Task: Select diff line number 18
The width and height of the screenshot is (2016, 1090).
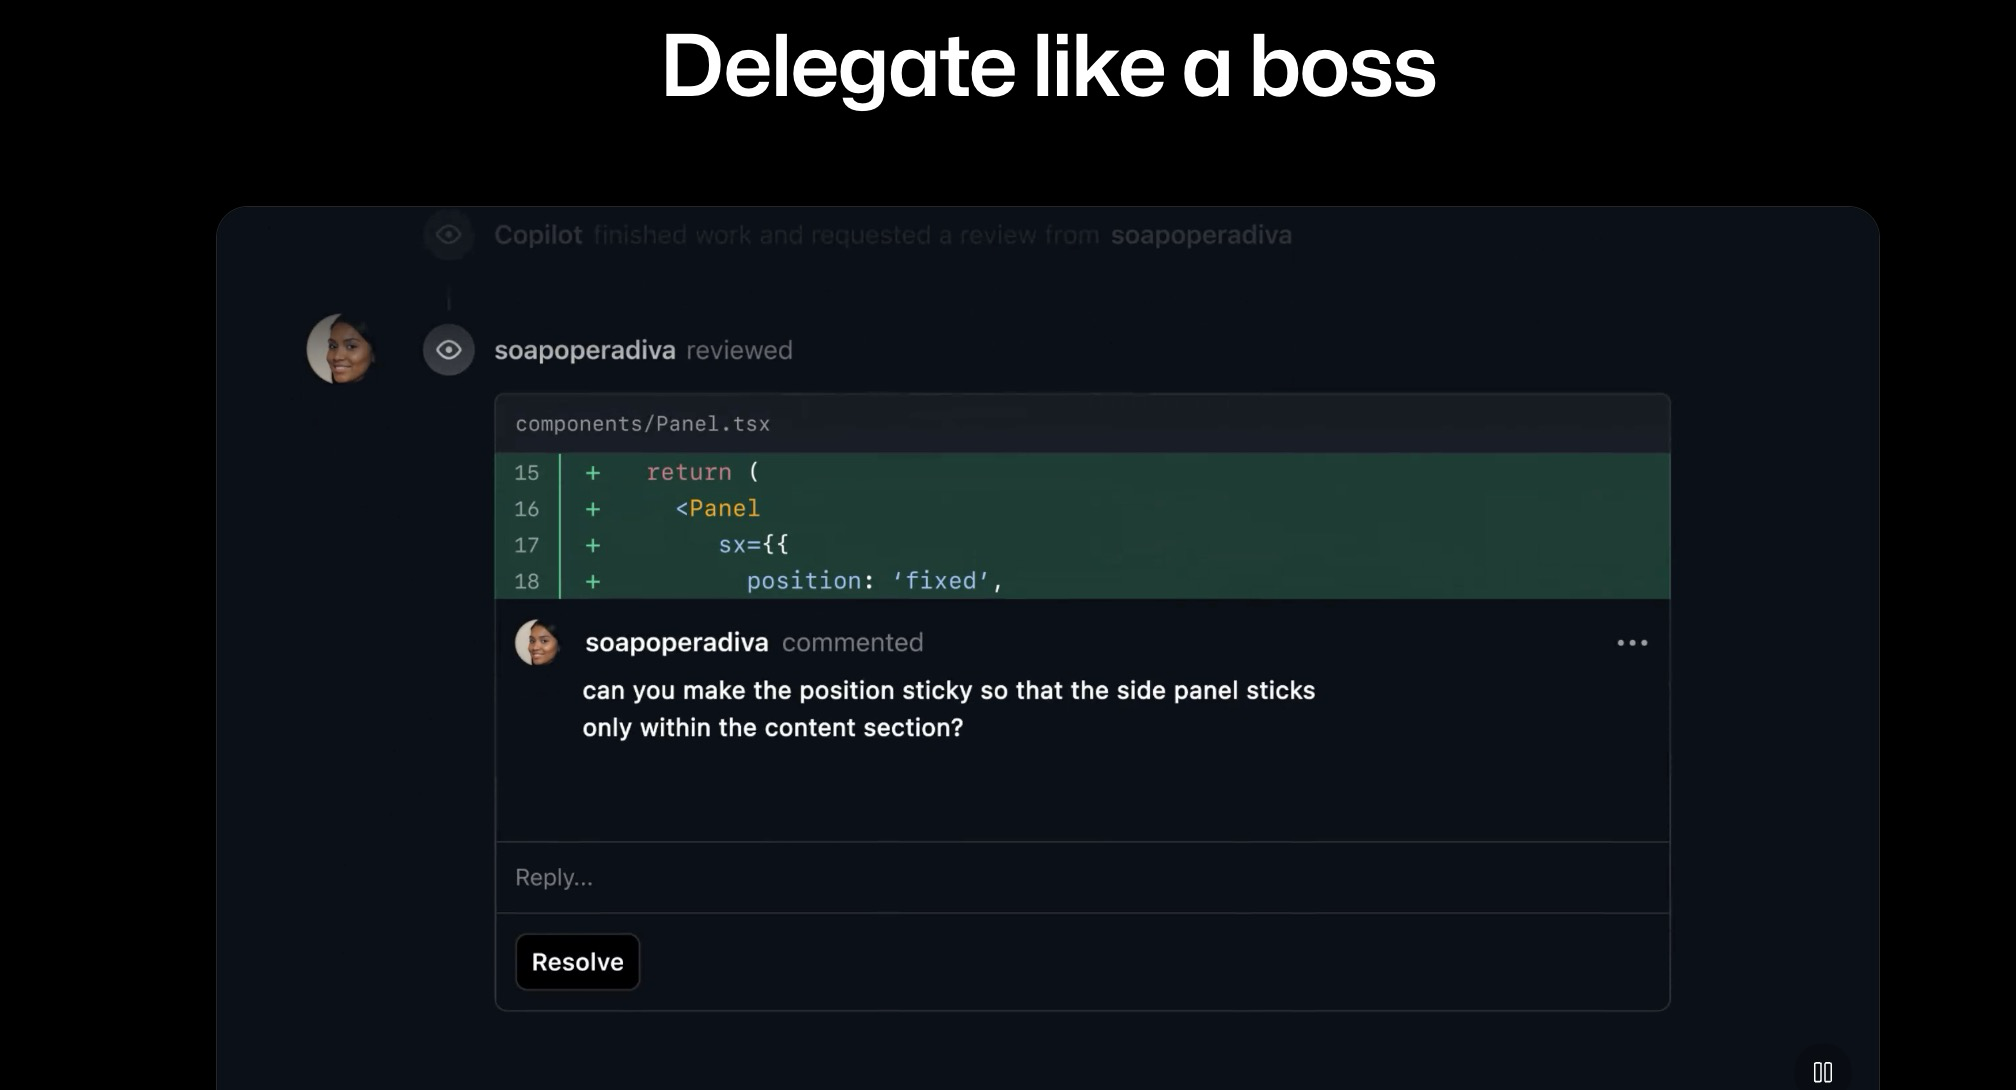Action: [x=527, y=581]
